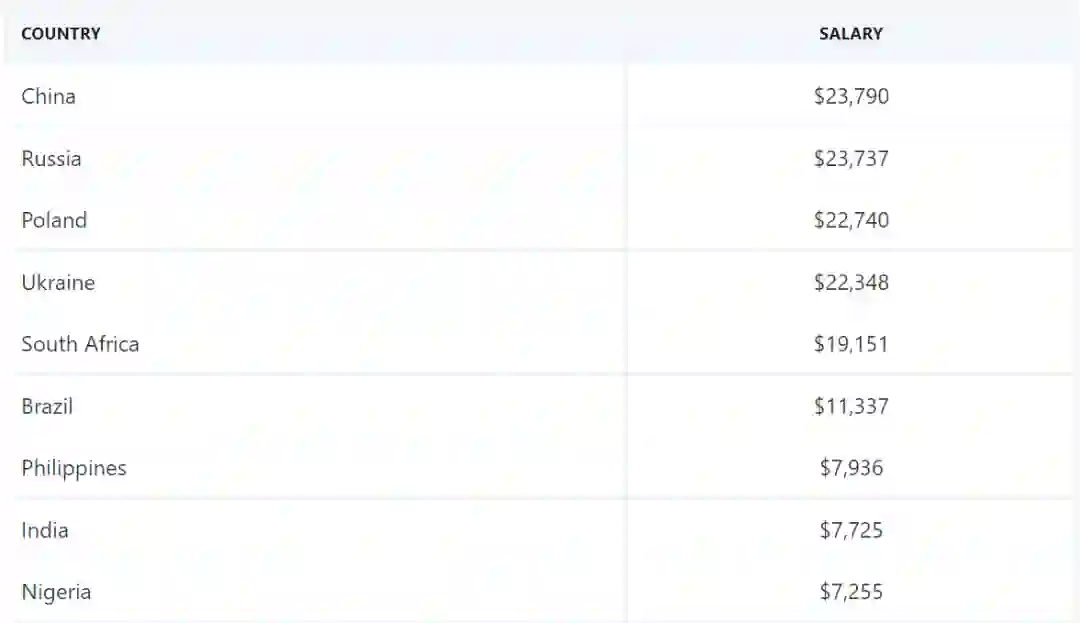Select the Ukraine country cell
The width and height of the screenshot is (1080, 623).
[58, 283]
